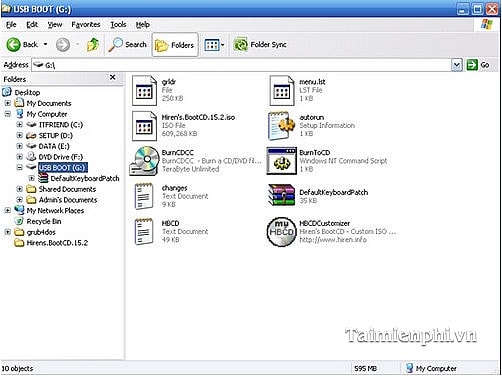Open the address bar dropdown arrow
The height and width of the screenshot is (377, 502).
[457, 65]
